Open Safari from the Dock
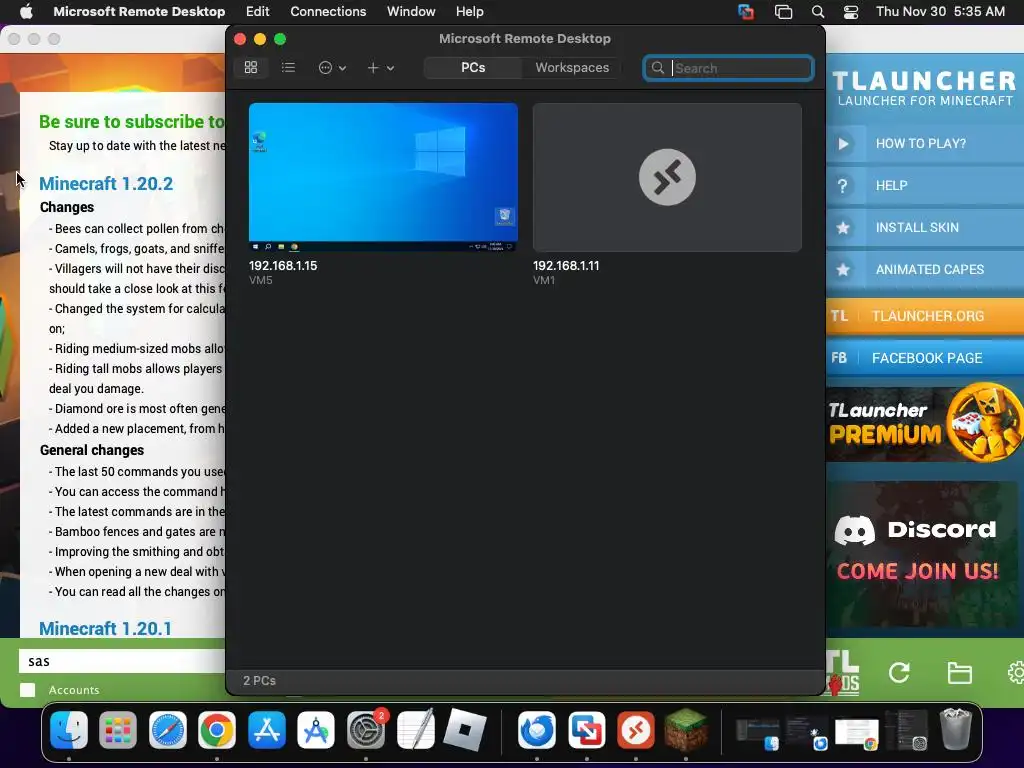Viewport: 1024px width, 768px height. pyautogui.click(x=168, y=729)
